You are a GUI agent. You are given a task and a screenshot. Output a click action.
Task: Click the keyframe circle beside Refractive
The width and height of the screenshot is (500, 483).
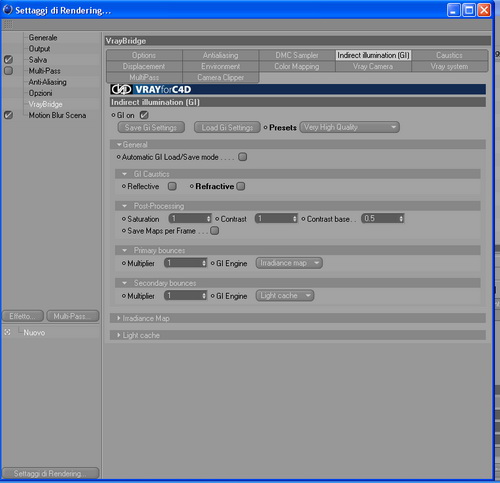coord(192,186)
